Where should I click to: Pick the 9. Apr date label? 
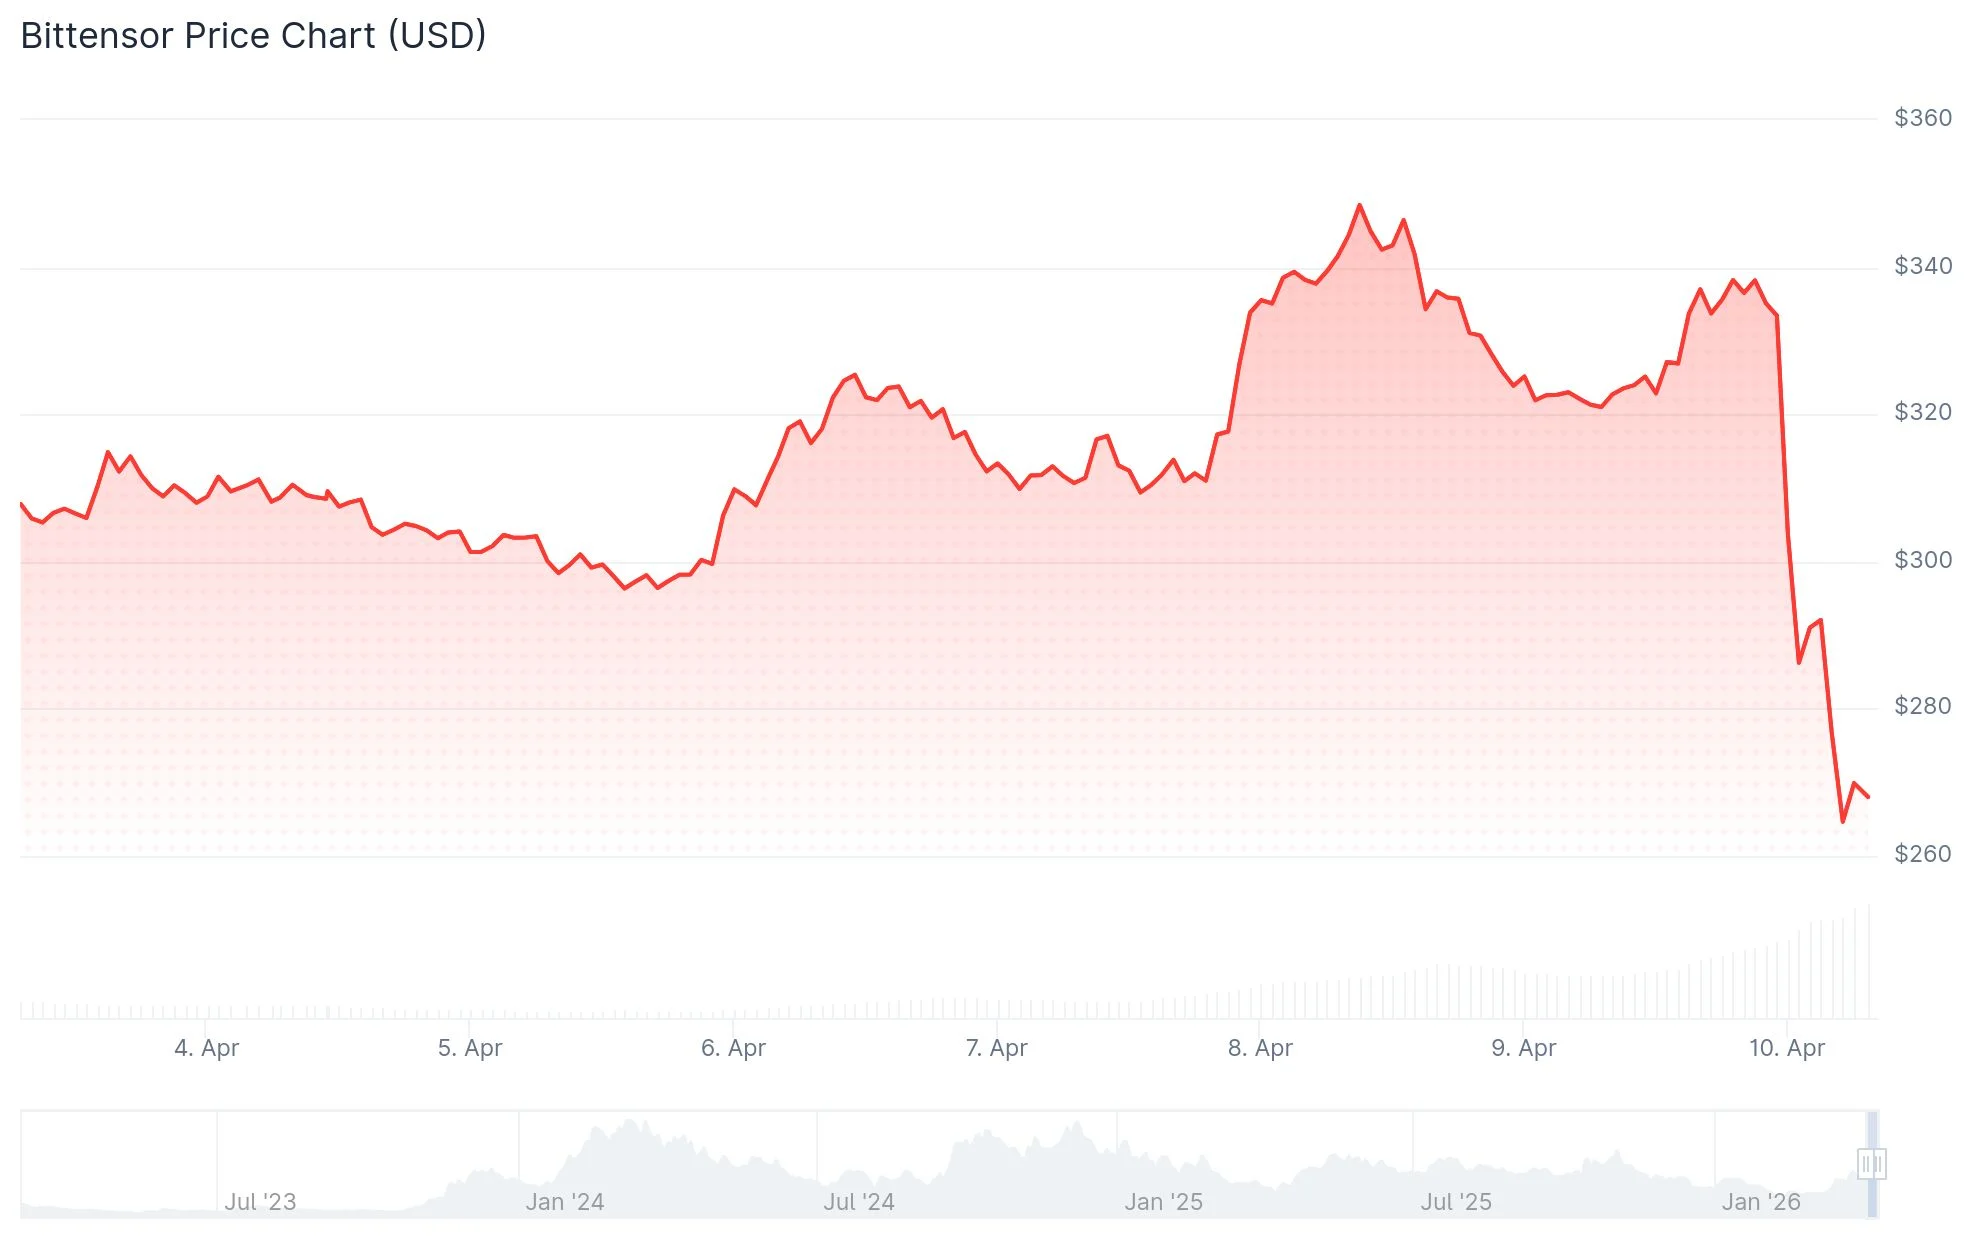1523,1048
